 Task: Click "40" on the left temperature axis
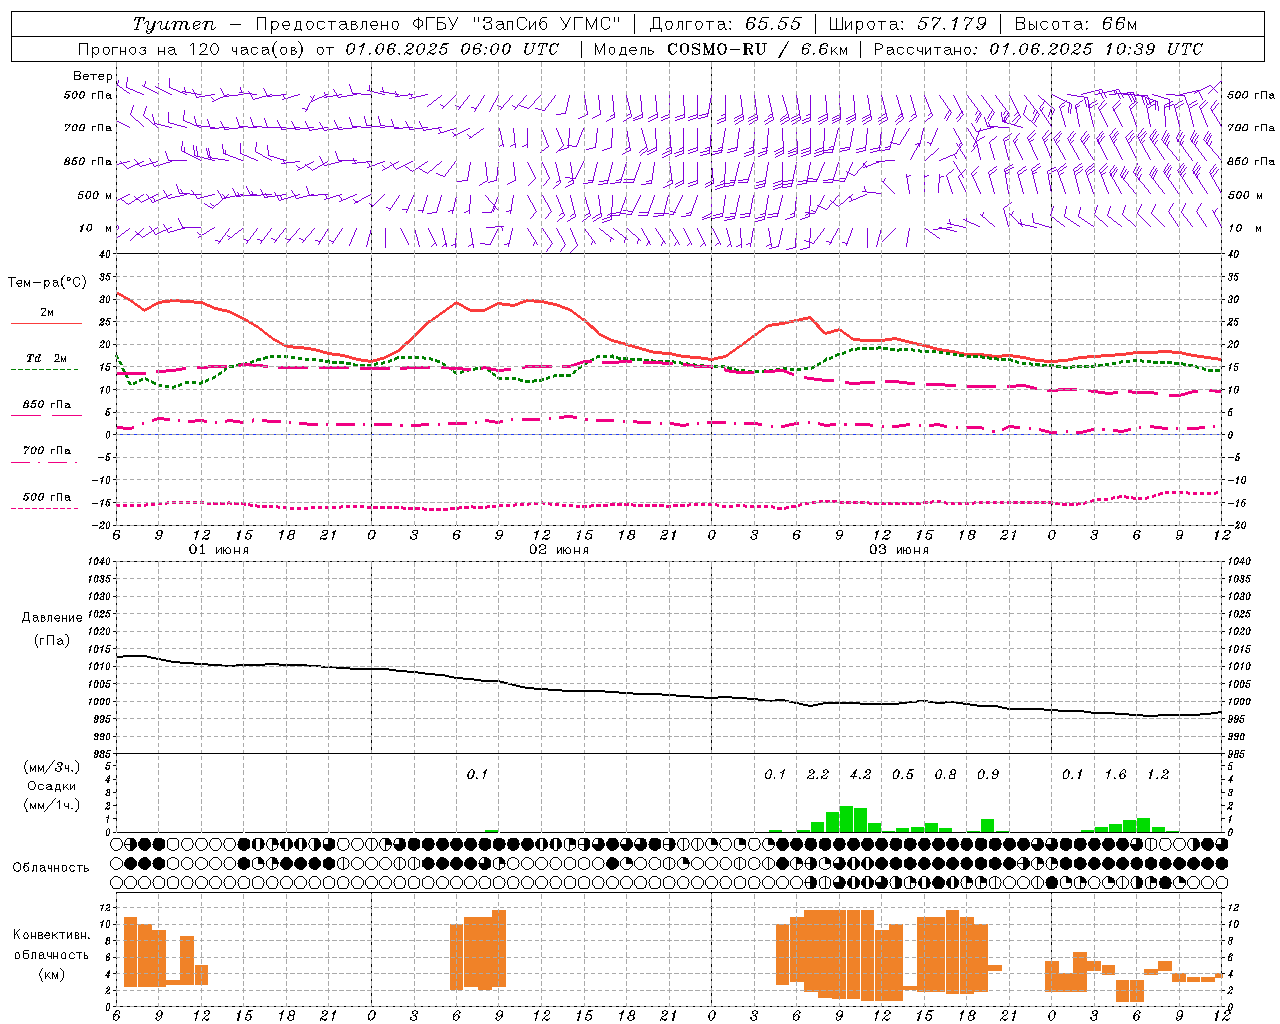point(104,254)
